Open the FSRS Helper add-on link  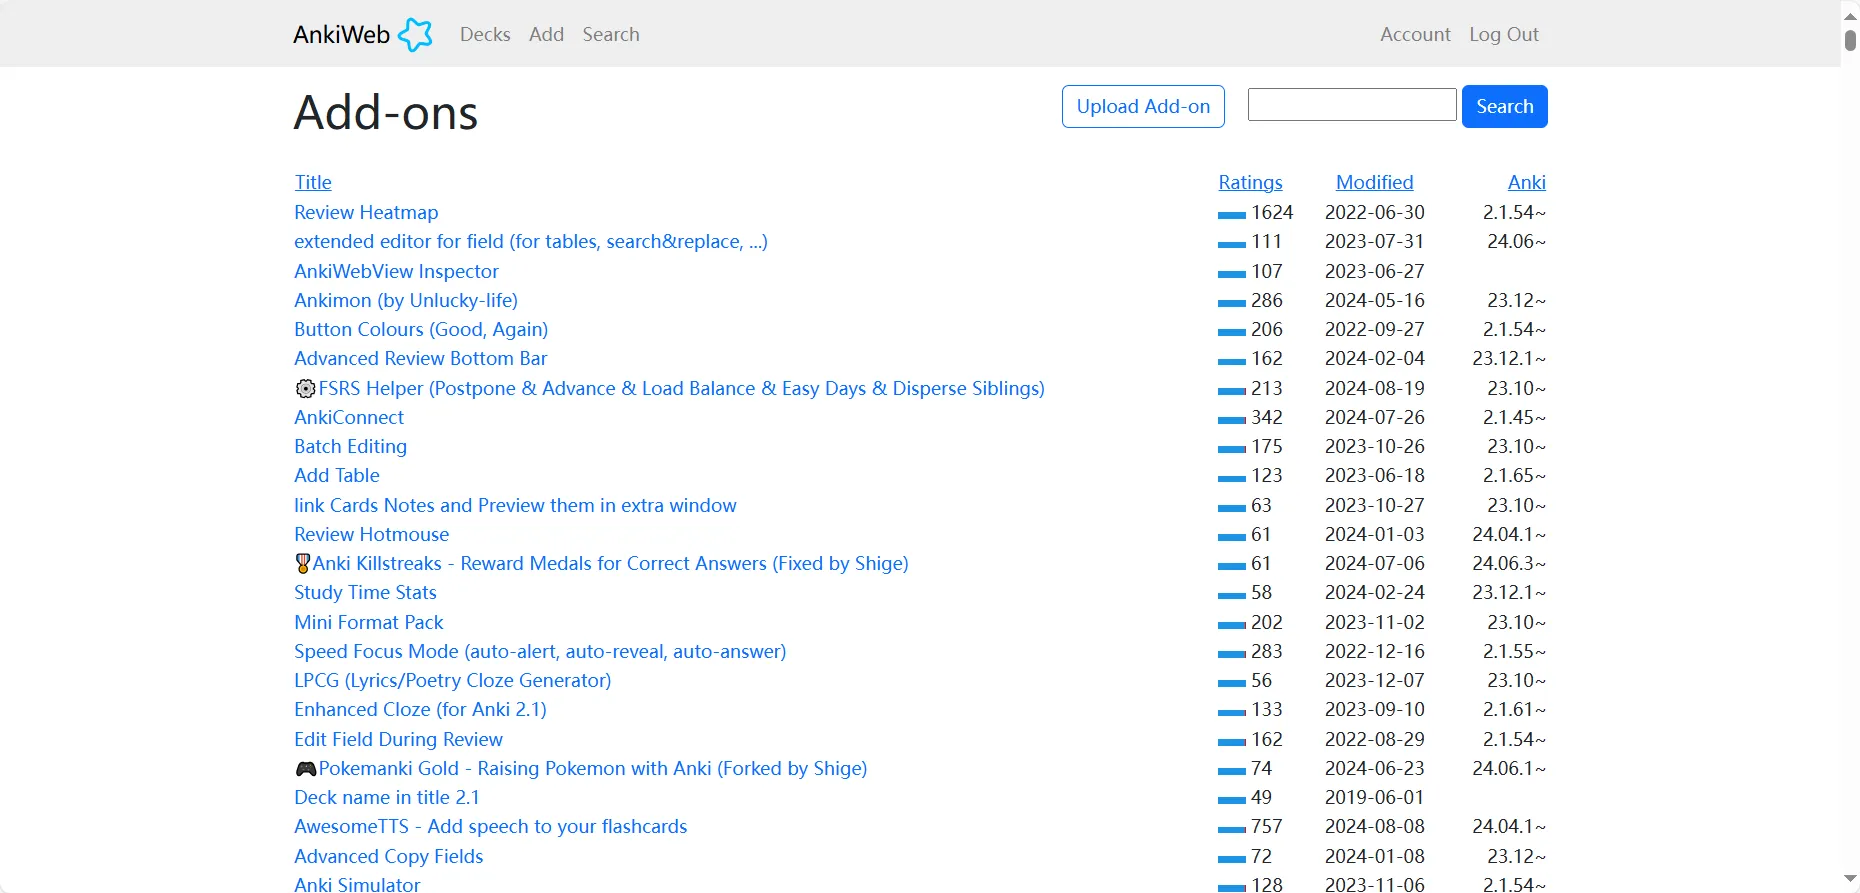coord(681,388)
